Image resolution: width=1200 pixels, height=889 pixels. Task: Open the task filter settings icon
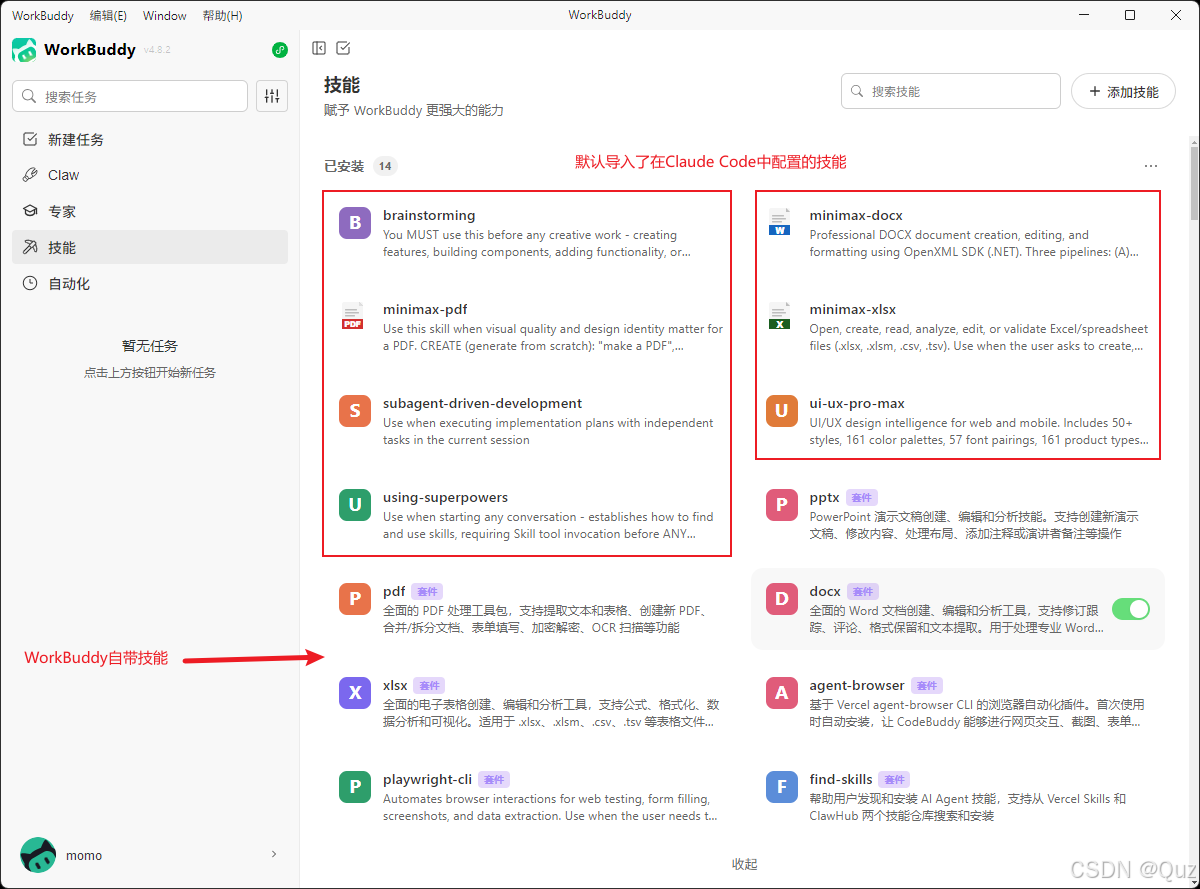[272, 96]
